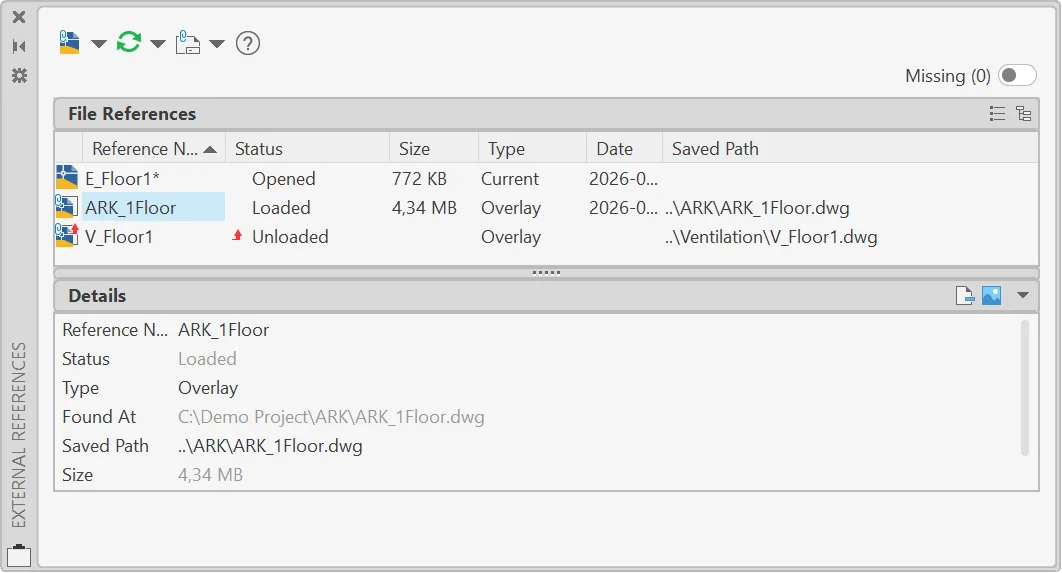Collapse the Details pane with the arrow
This screenshot has height=573, width=1062.
pyautogui.click(x=1023, y=295)
